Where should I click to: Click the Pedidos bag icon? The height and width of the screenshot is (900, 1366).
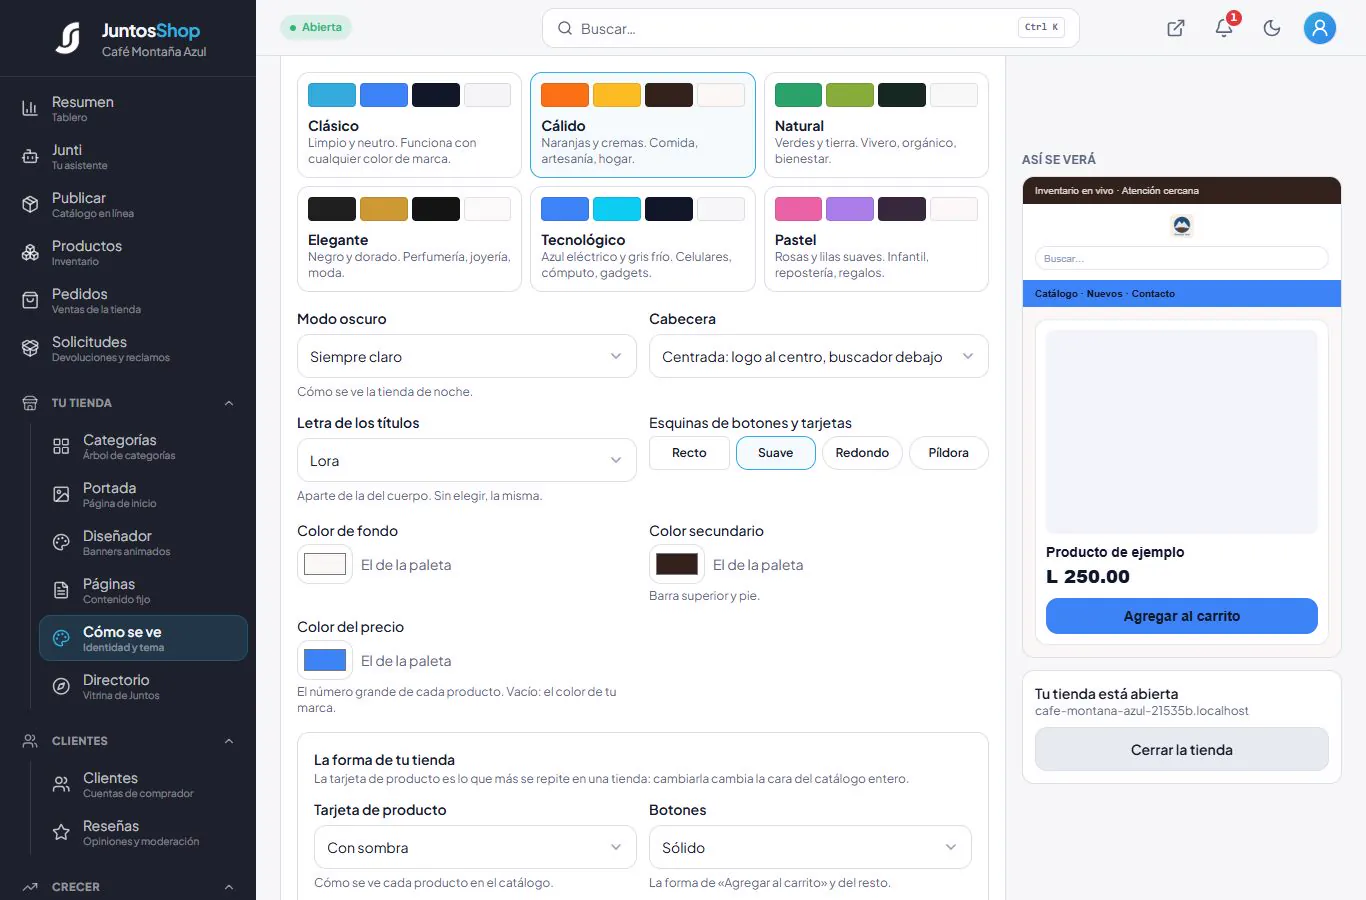pyautogui.click(x=30, y=300)
